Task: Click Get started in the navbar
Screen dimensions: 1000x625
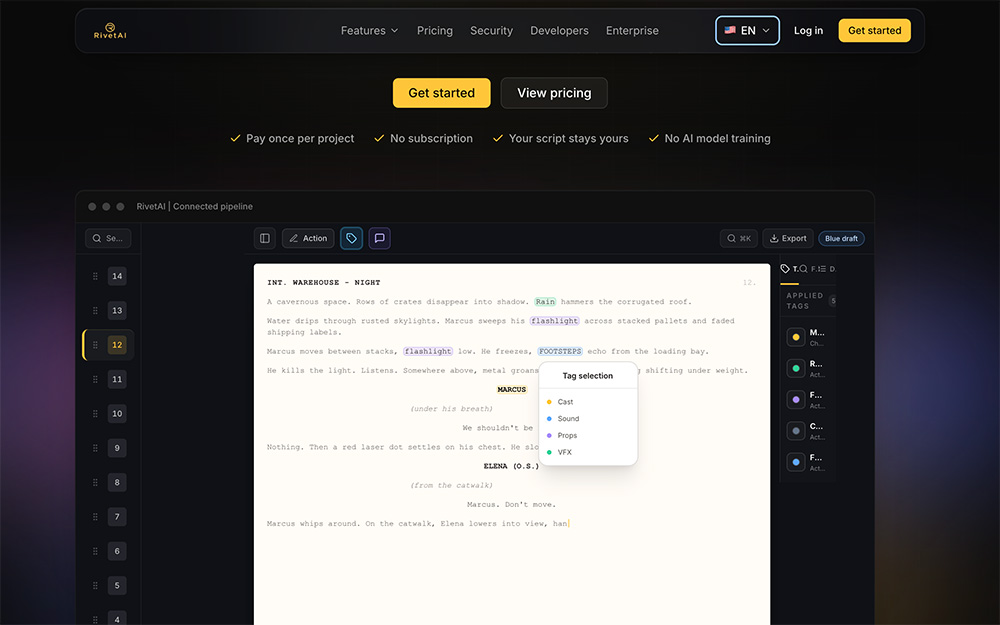Action: tap(874, 31)
